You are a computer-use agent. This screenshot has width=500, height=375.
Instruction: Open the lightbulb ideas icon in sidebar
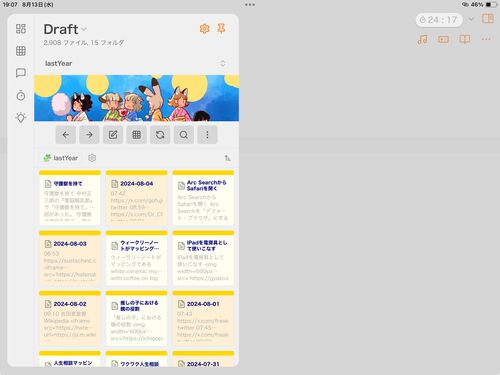[x=21, y=118]
